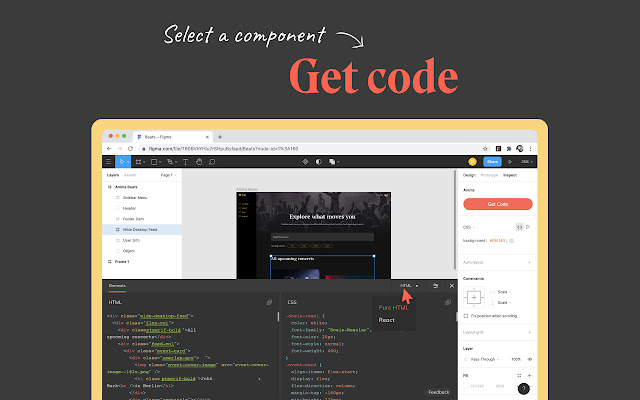
Task: Click the Fill styles dots icon
Action: point(519,376)
